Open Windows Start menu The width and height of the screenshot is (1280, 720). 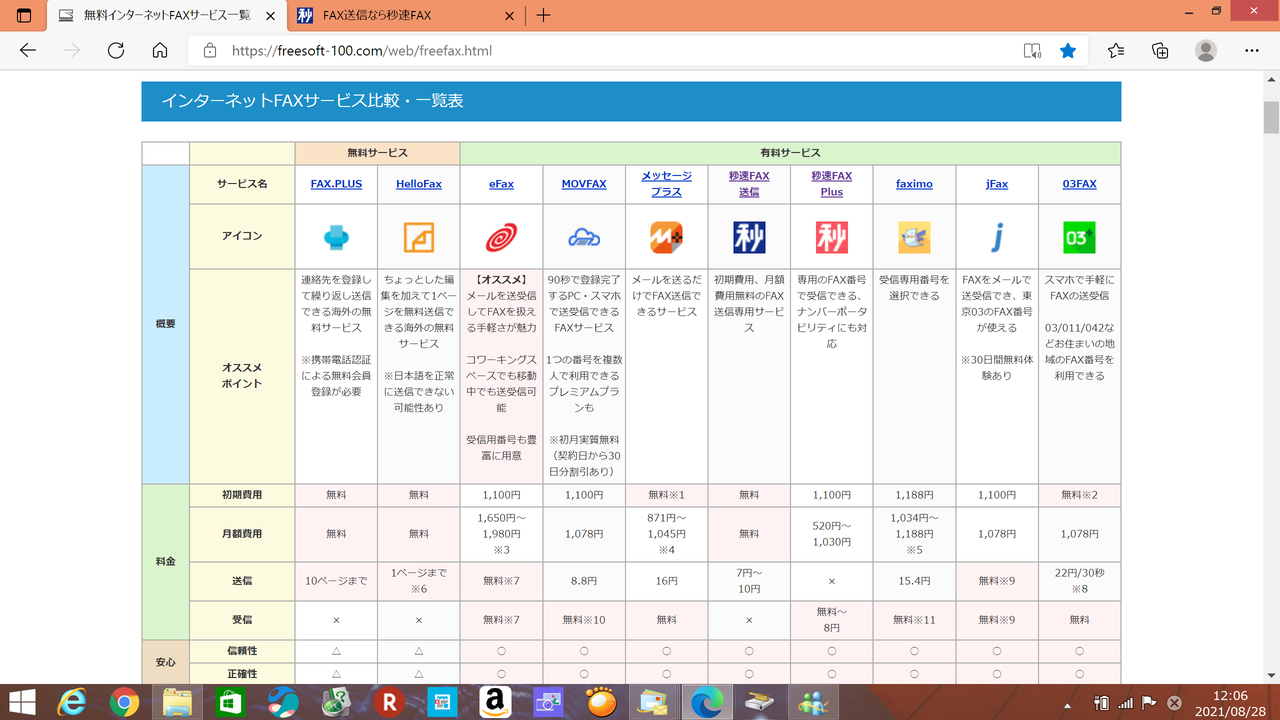[22, 702]
